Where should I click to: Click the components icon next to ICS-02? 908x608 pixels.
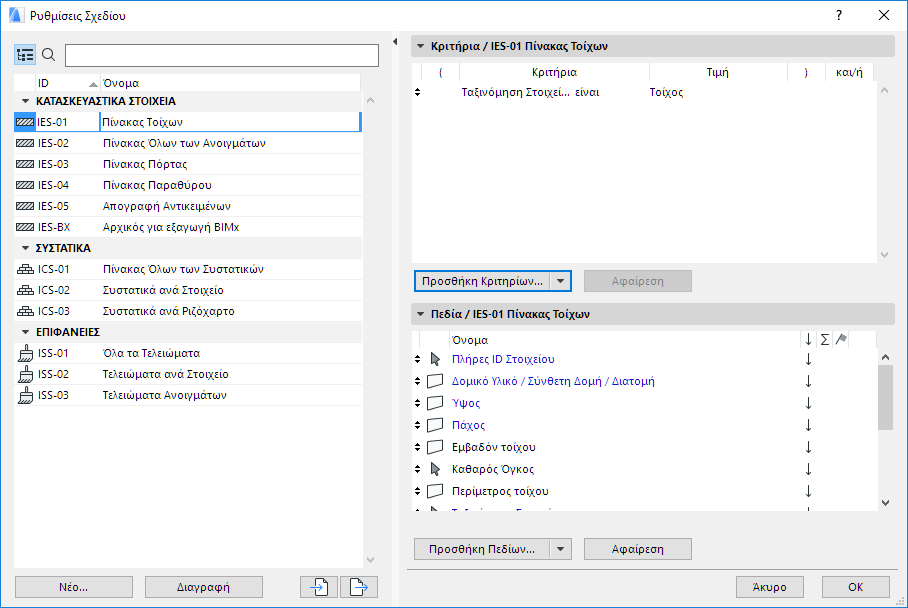click(x=26, y=290)
